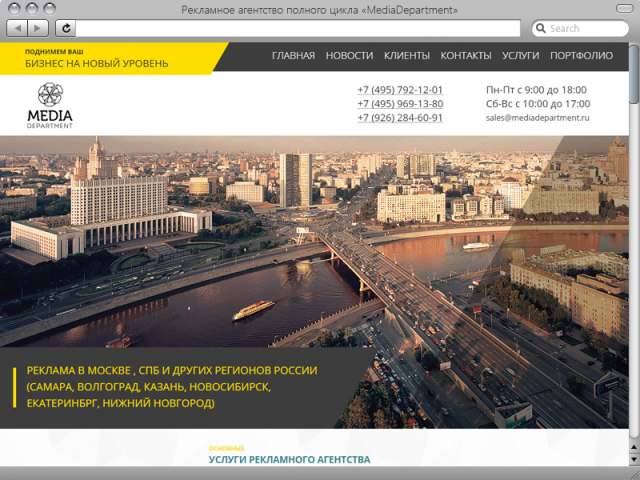Focus the browser address bar
This screenshot has height=480, width=640.
pyautogui.click(x=298, y=28)
